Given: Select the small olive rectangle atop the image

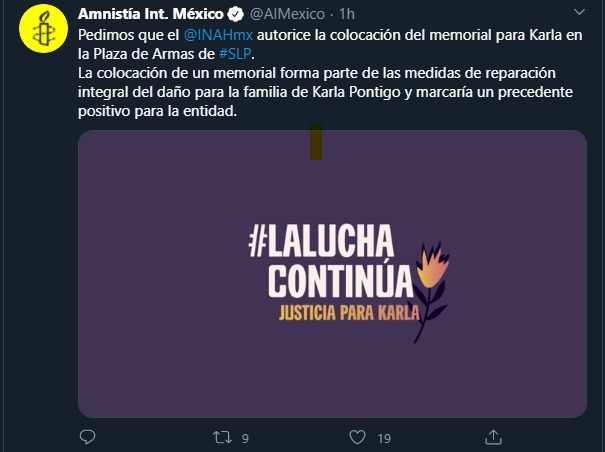Looking at the screenshot, I should pyautogui.click(x=316, y=142).
